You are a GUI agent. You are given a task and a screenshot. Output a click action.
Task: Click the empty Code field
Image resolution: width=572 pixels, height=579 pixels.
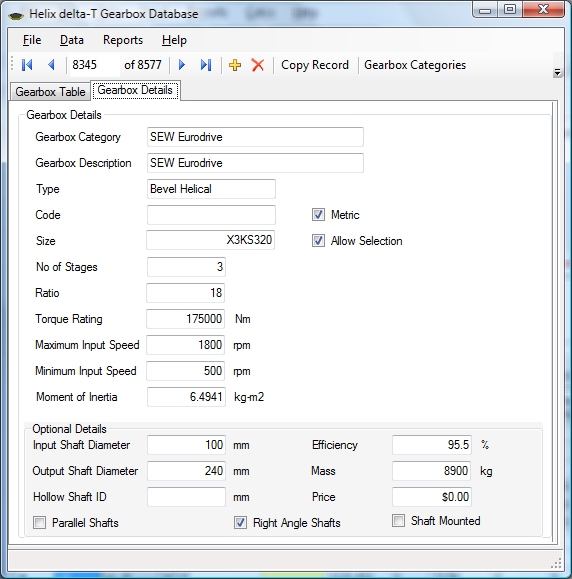tap(211, 215)
